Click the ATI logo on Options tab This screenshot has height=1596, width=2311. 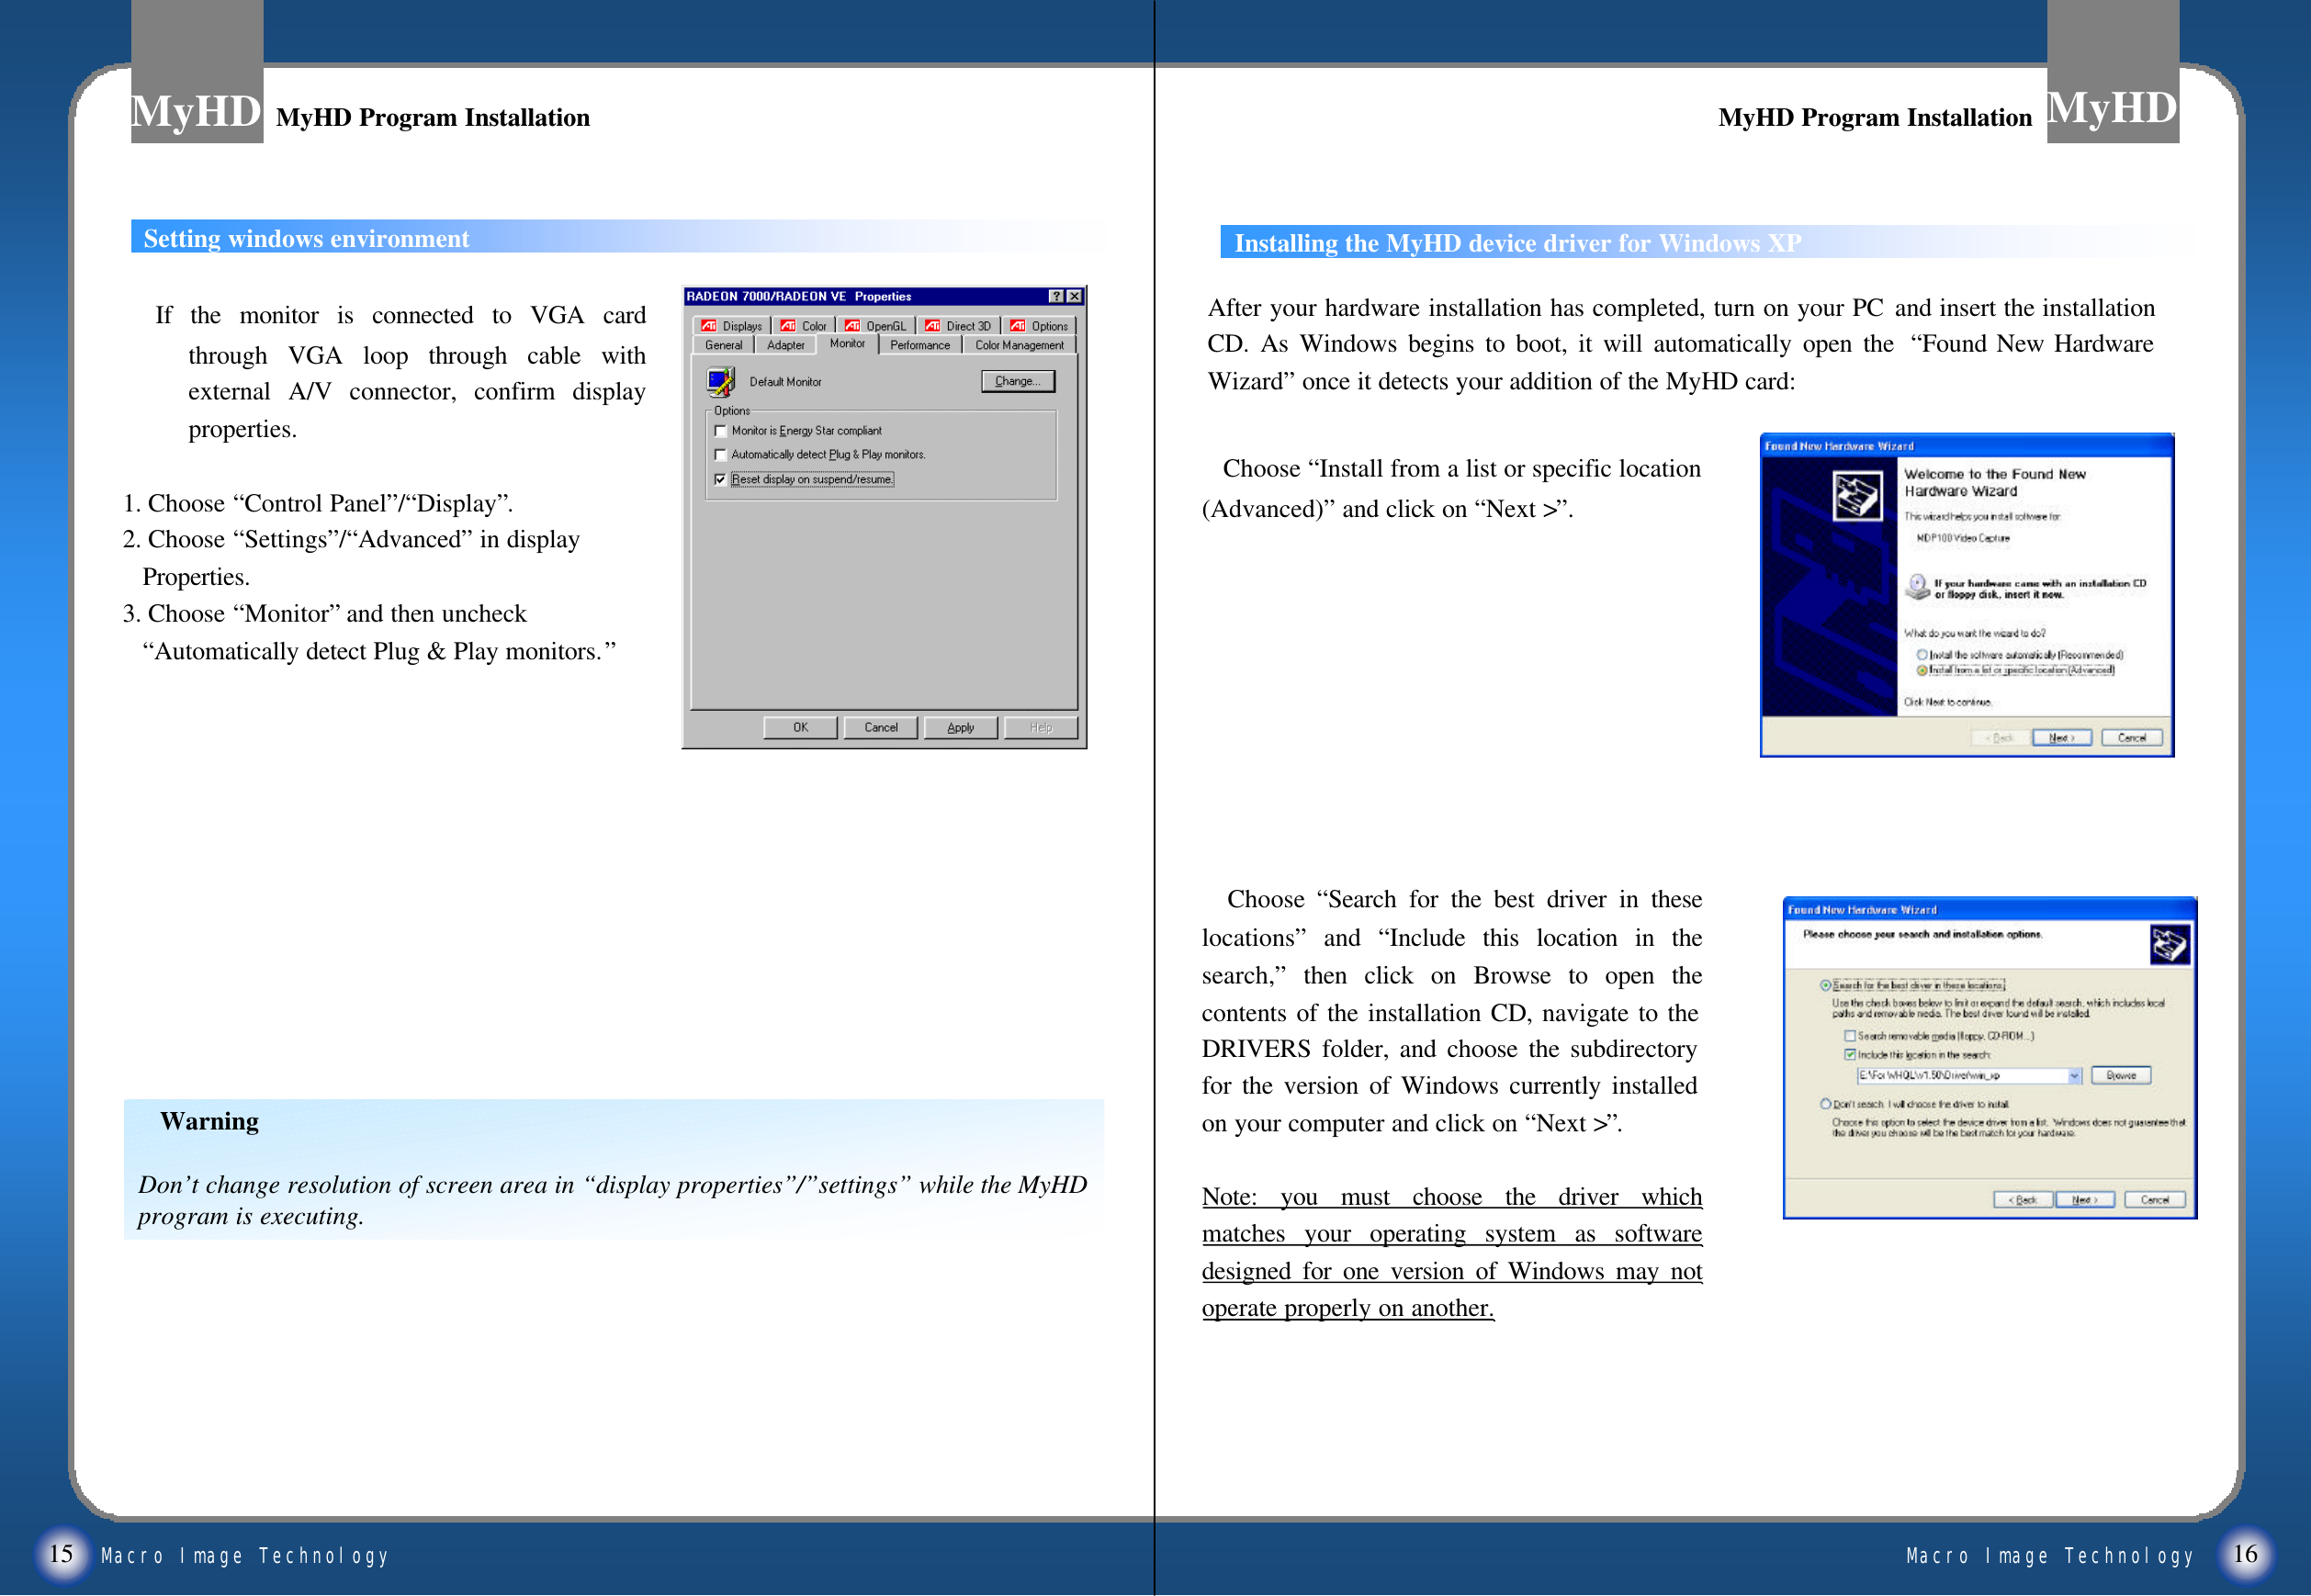[1017, 326]
